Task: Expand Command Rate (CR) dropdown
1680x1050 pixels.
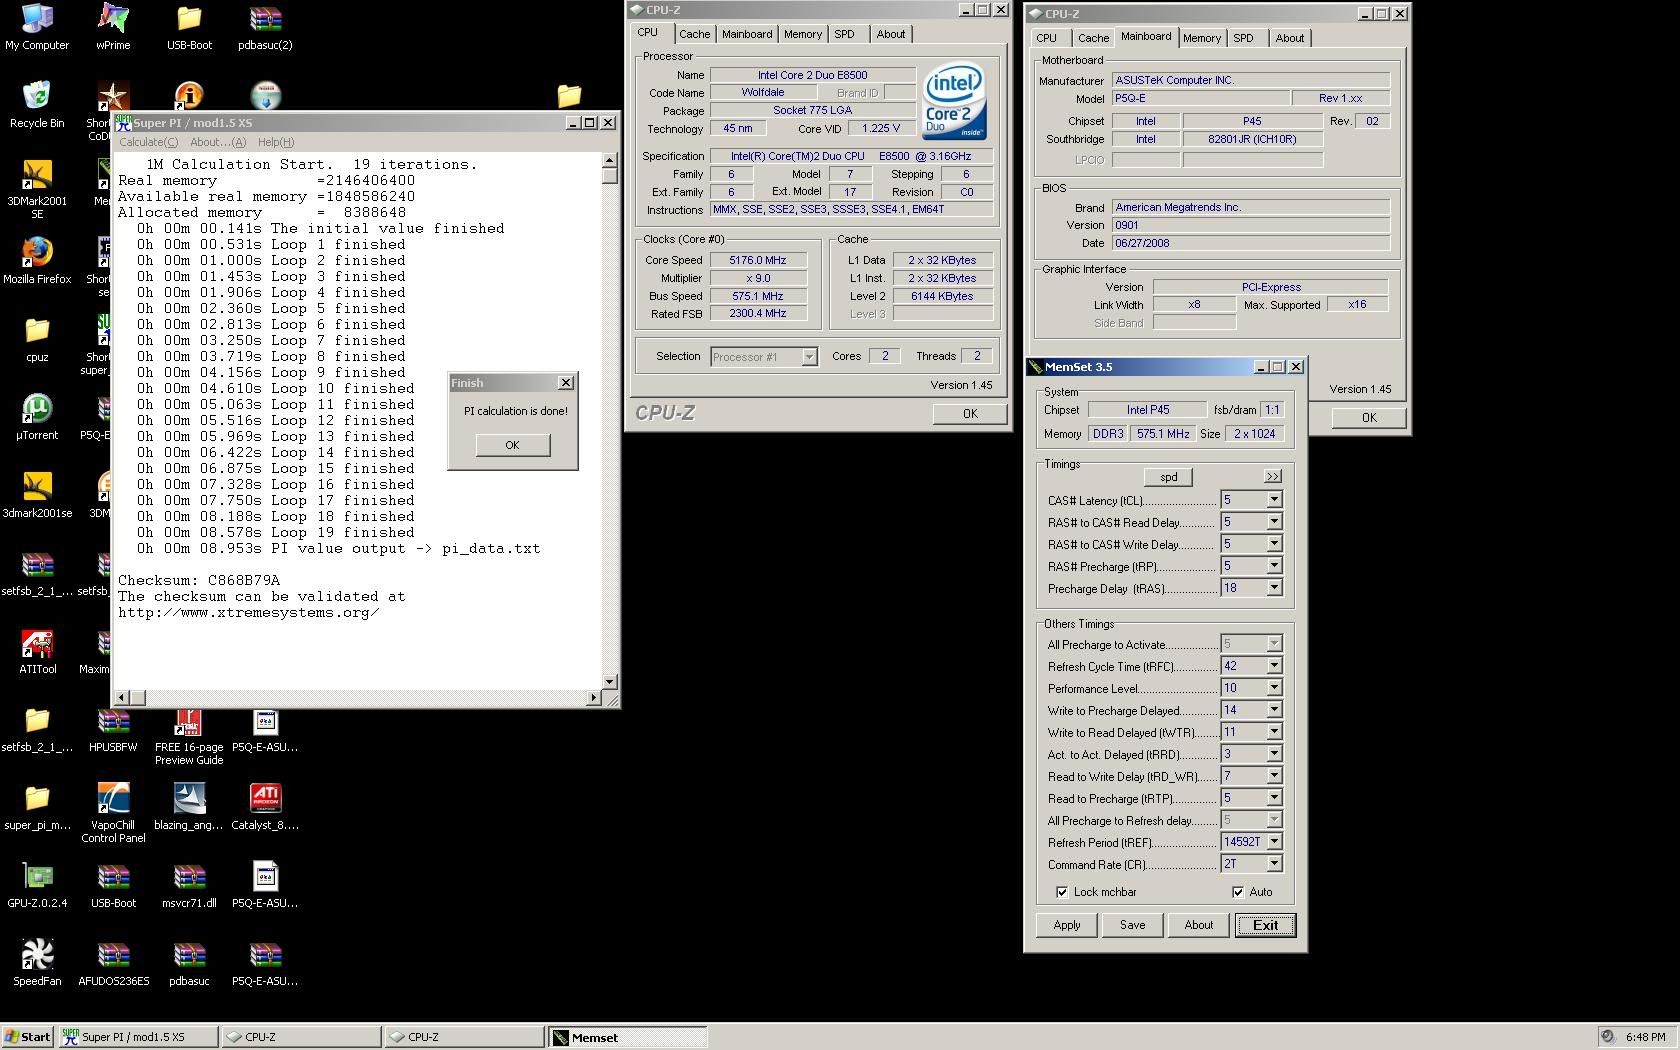Action: point(1274,863)
